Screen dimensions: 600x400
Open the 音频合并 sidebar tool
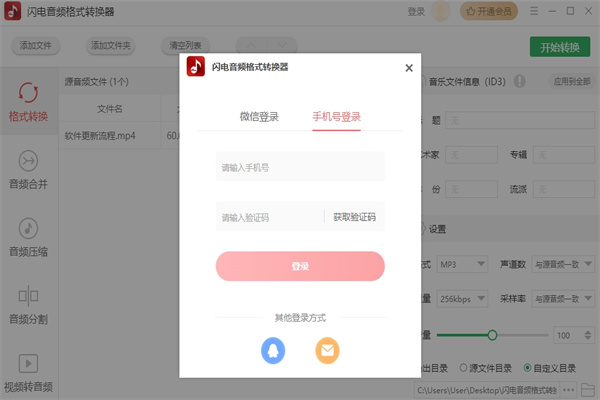(x=28, y=169)
